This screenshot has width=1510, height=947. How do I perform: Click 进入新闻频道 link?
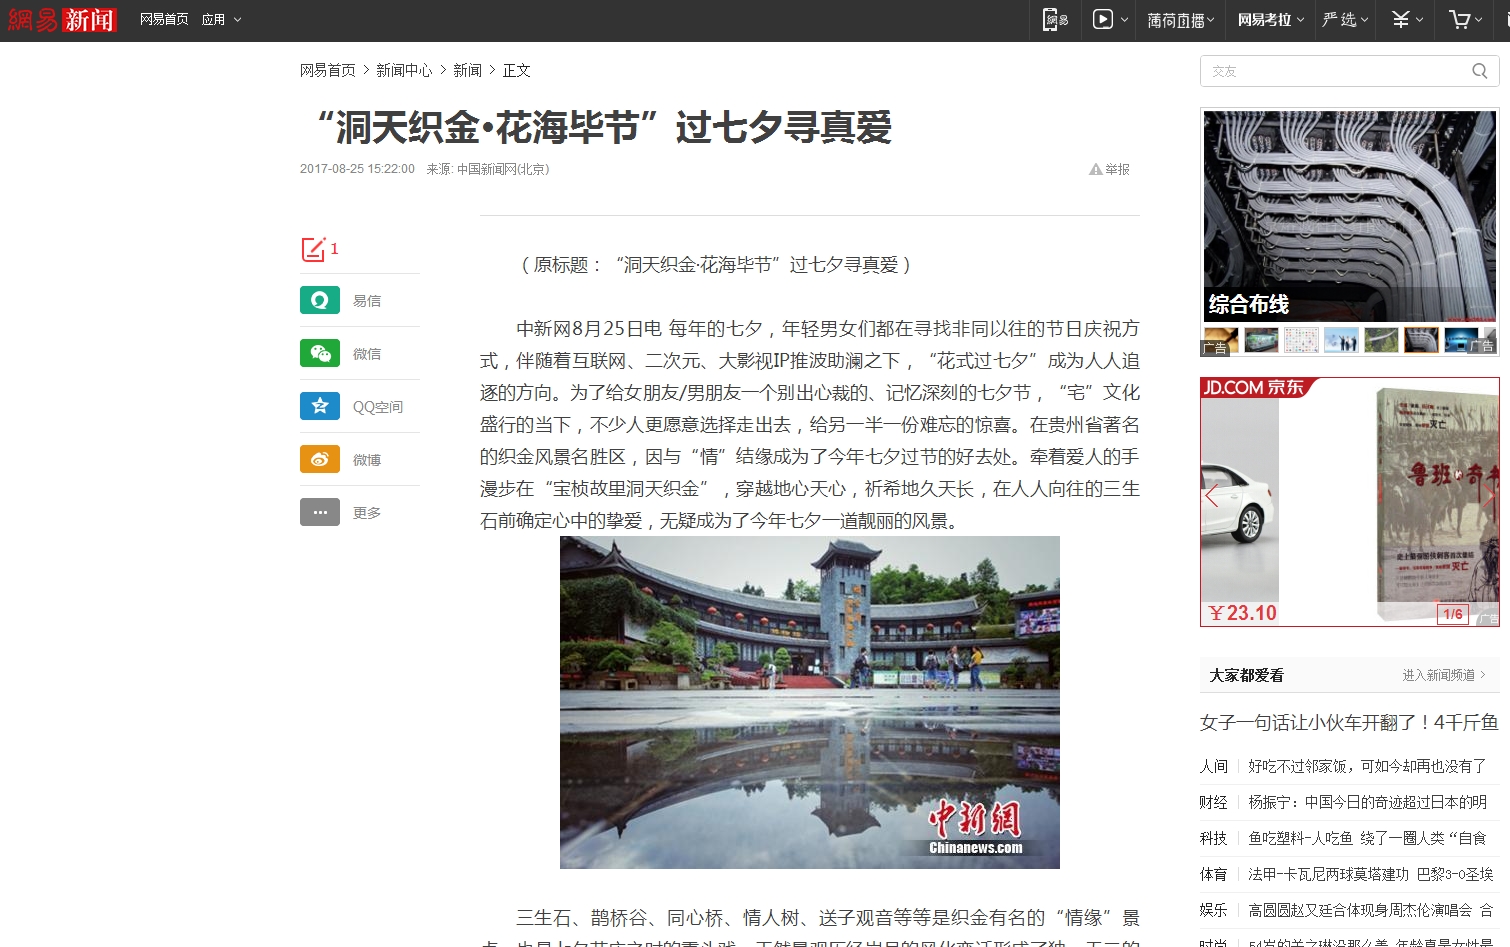pos(1443,676)
